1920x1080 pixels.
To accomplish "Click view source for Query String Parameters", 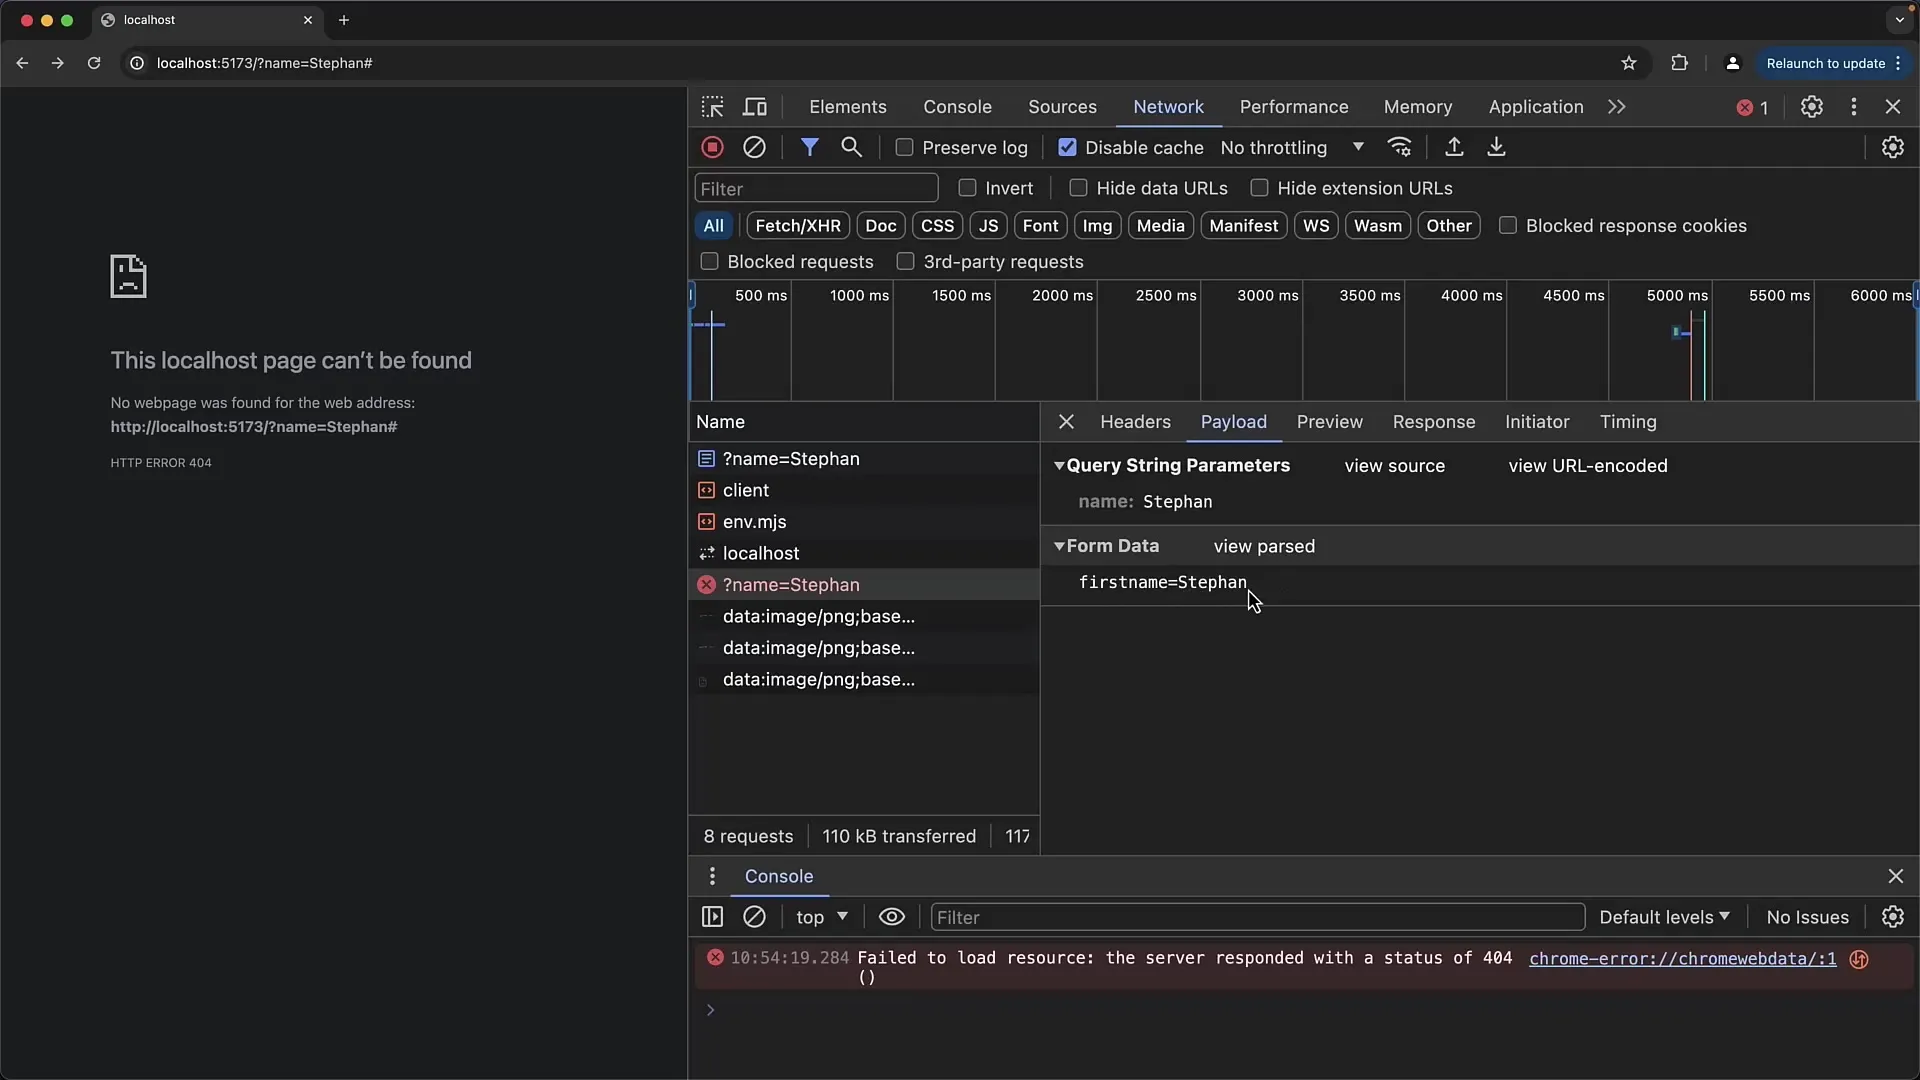I will (x=1395, y=464).
